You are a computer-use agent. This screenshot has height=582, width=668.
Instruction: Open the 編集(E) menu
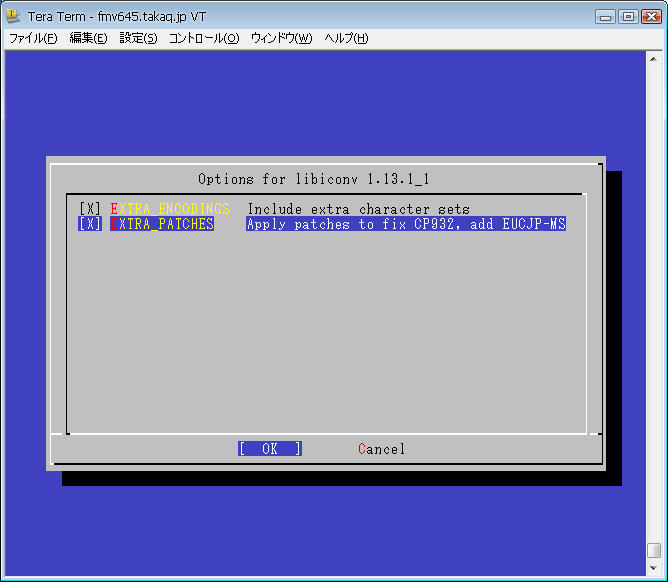click(x=88, y=38)
